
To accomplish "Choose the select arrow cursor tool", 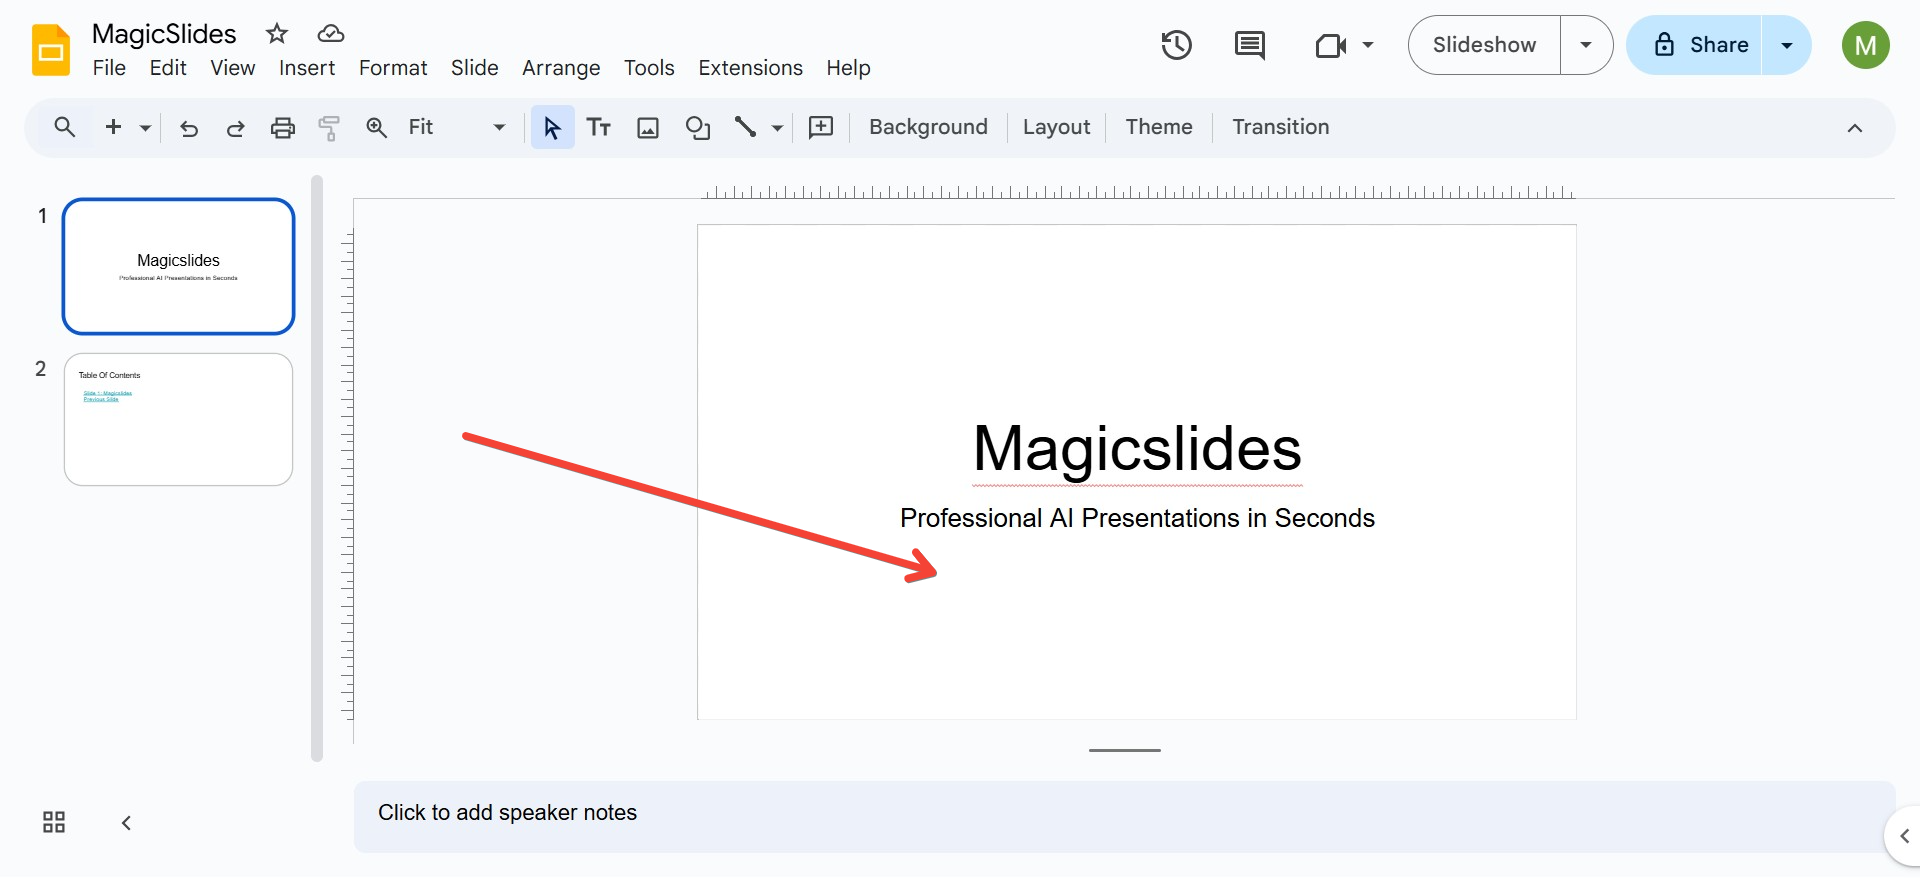I will (552, 127).
